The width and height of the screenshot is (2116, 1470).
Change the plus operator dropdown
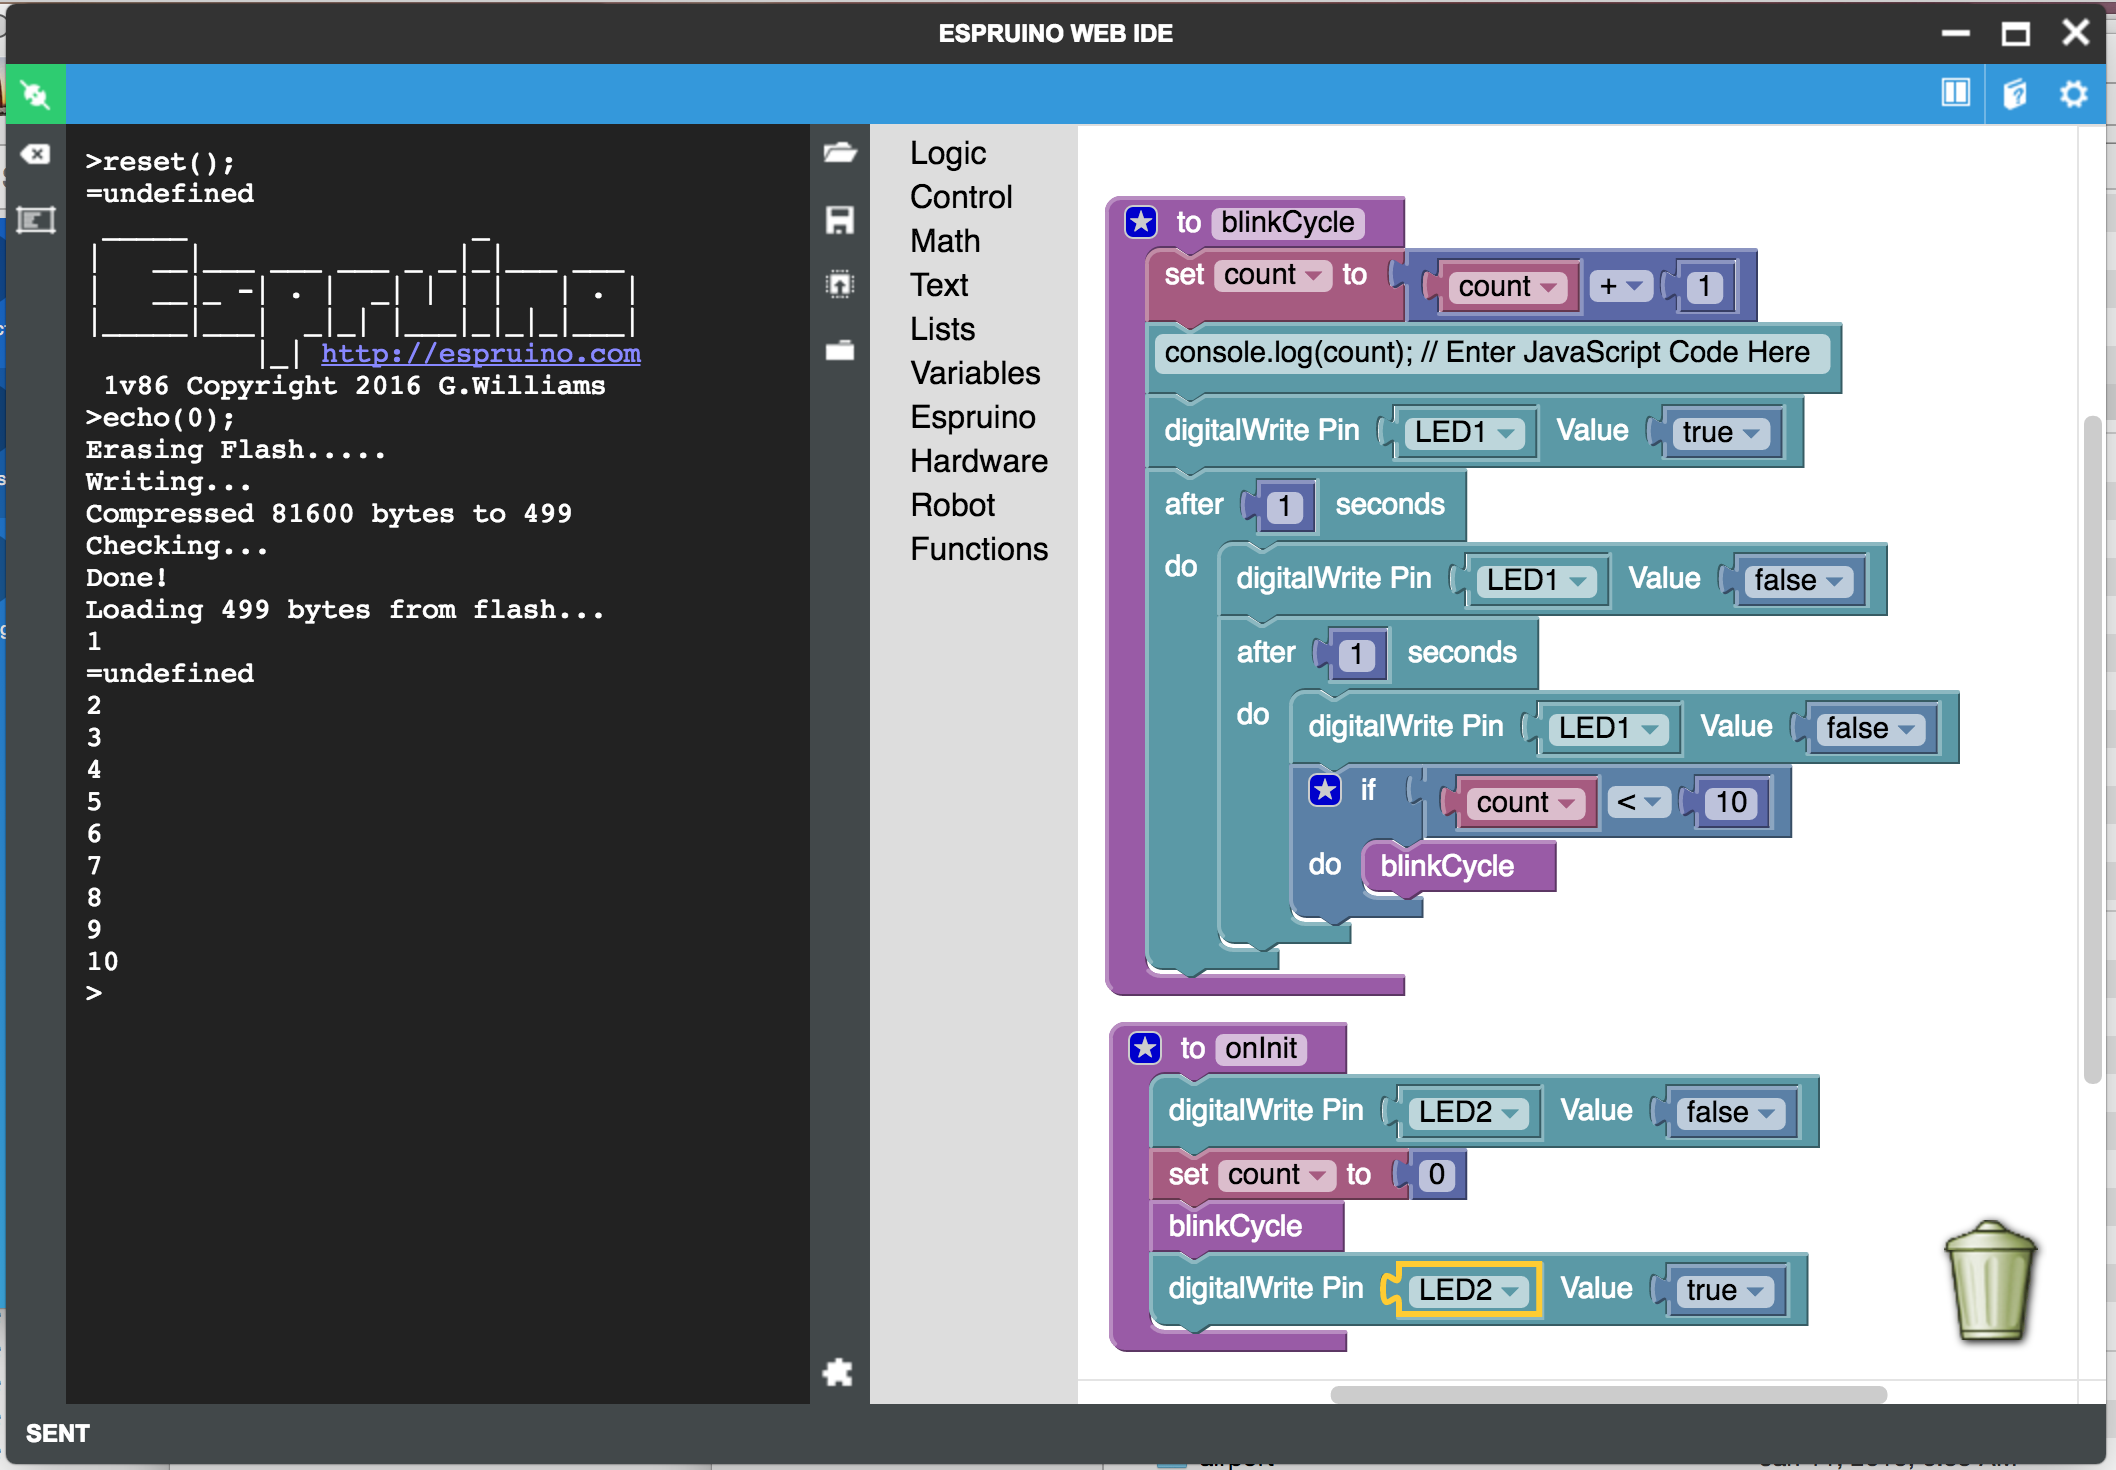coord(1620,286)
